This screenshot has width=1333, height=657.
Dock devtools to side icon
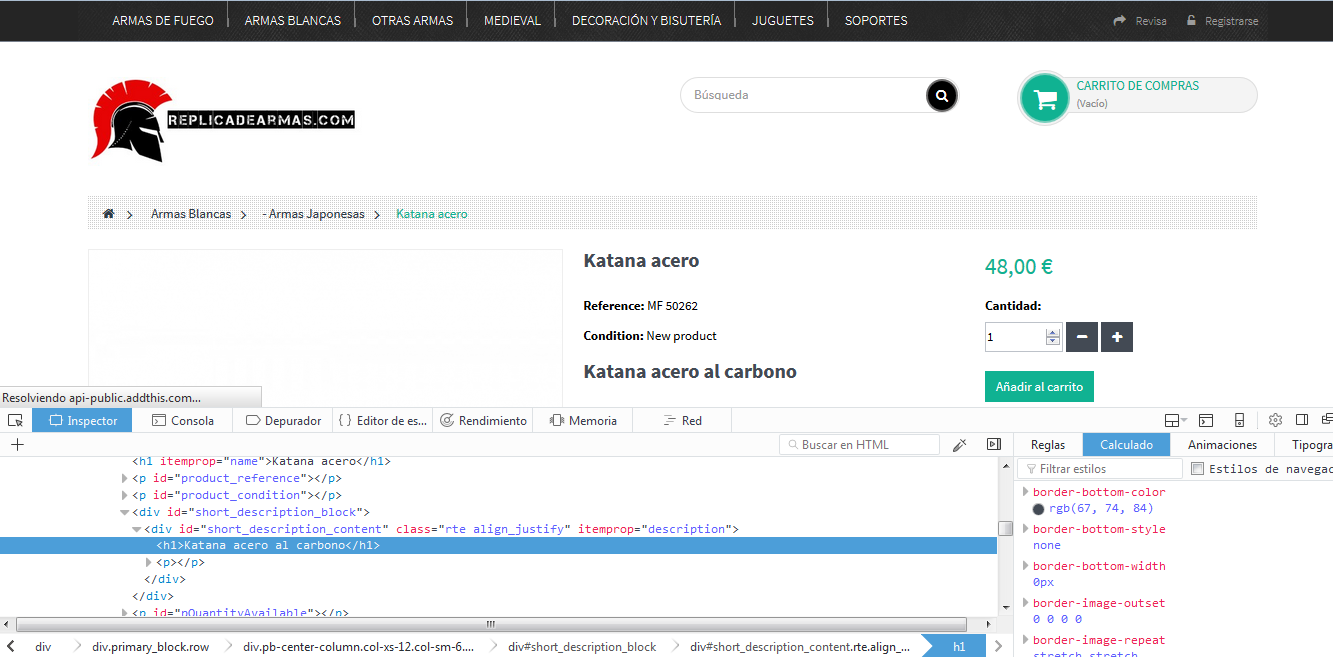pos(1302,421)
